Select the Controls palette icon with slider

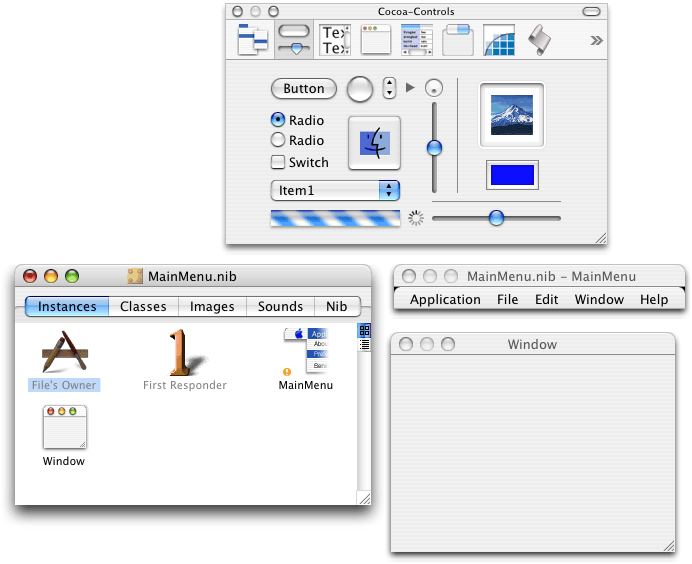pyautogui.click(x=294, y=40)
